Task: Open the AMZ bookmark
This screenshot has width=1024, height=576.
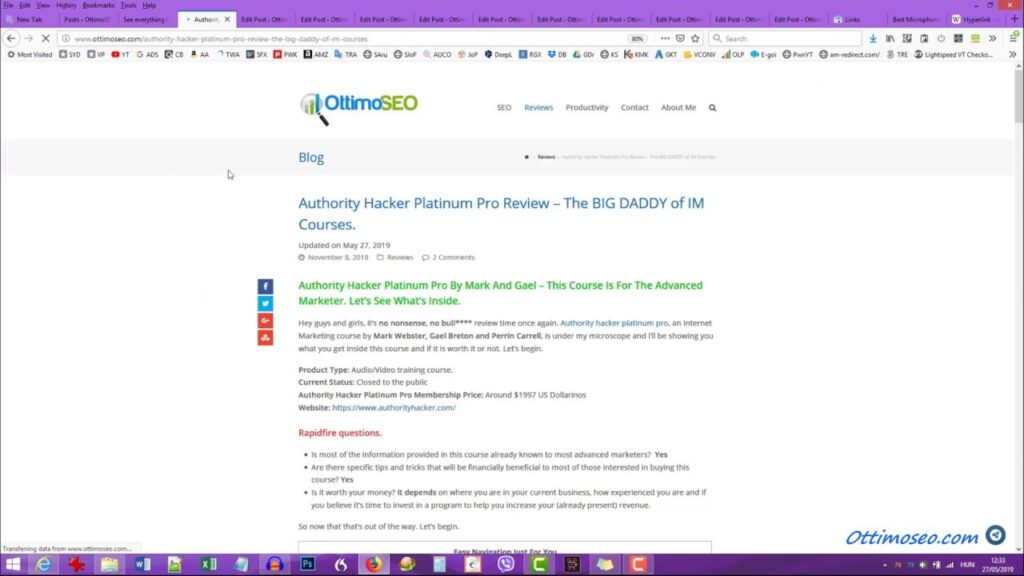Action: pos(316,55)
